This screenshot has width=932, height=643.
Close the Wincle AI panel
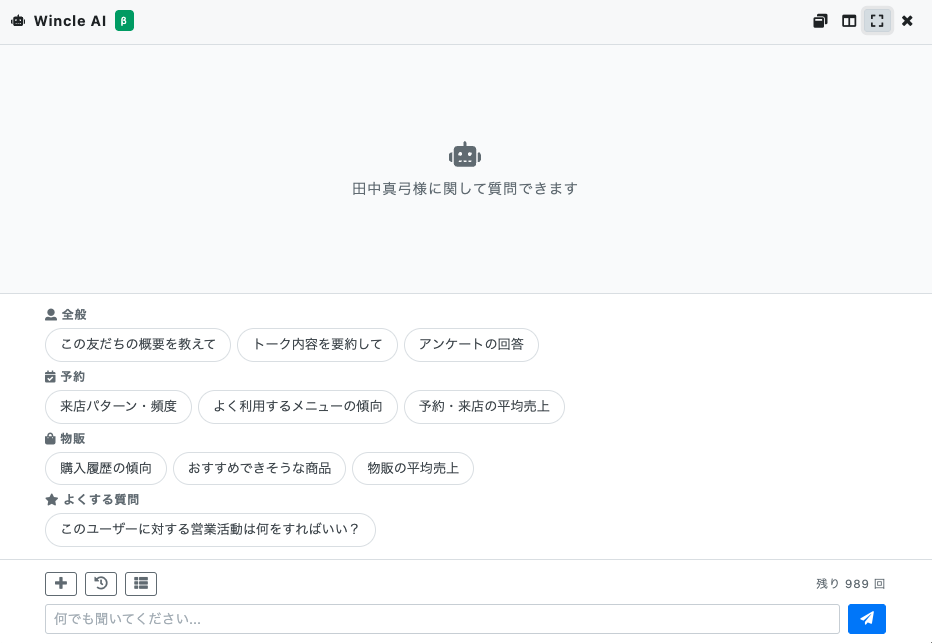coord(907,21)
